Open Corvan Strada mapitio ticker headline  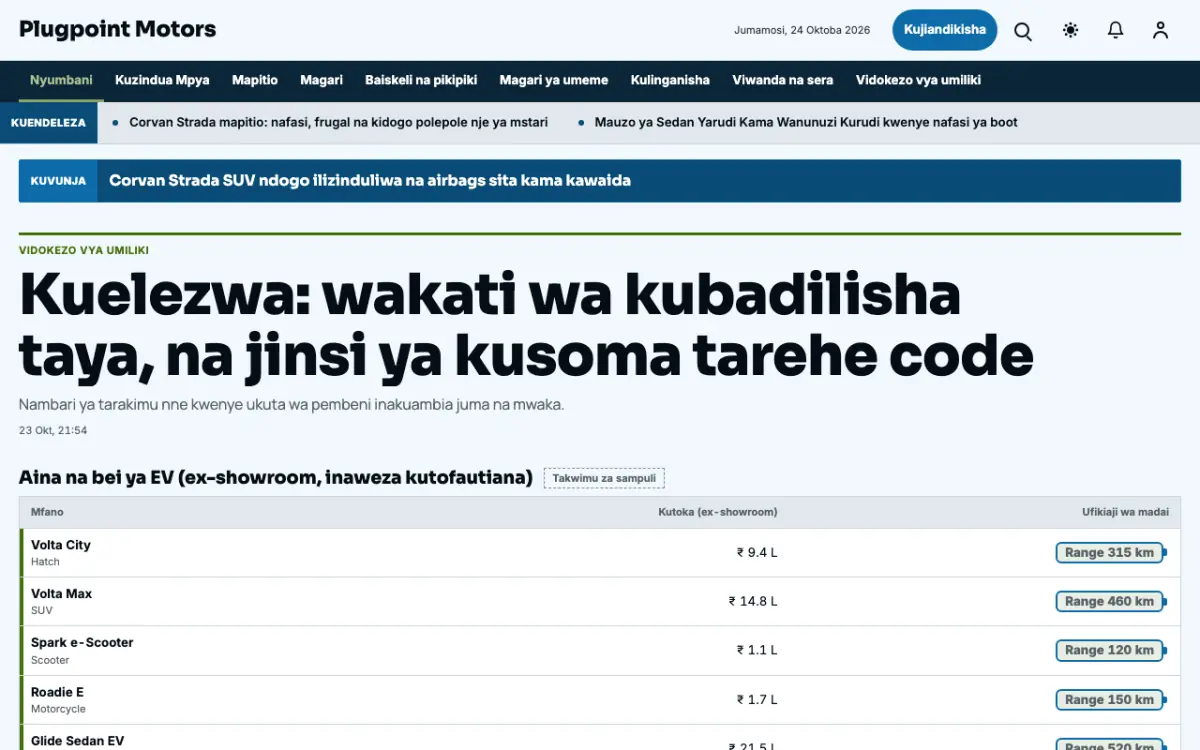tap(338, 122)
